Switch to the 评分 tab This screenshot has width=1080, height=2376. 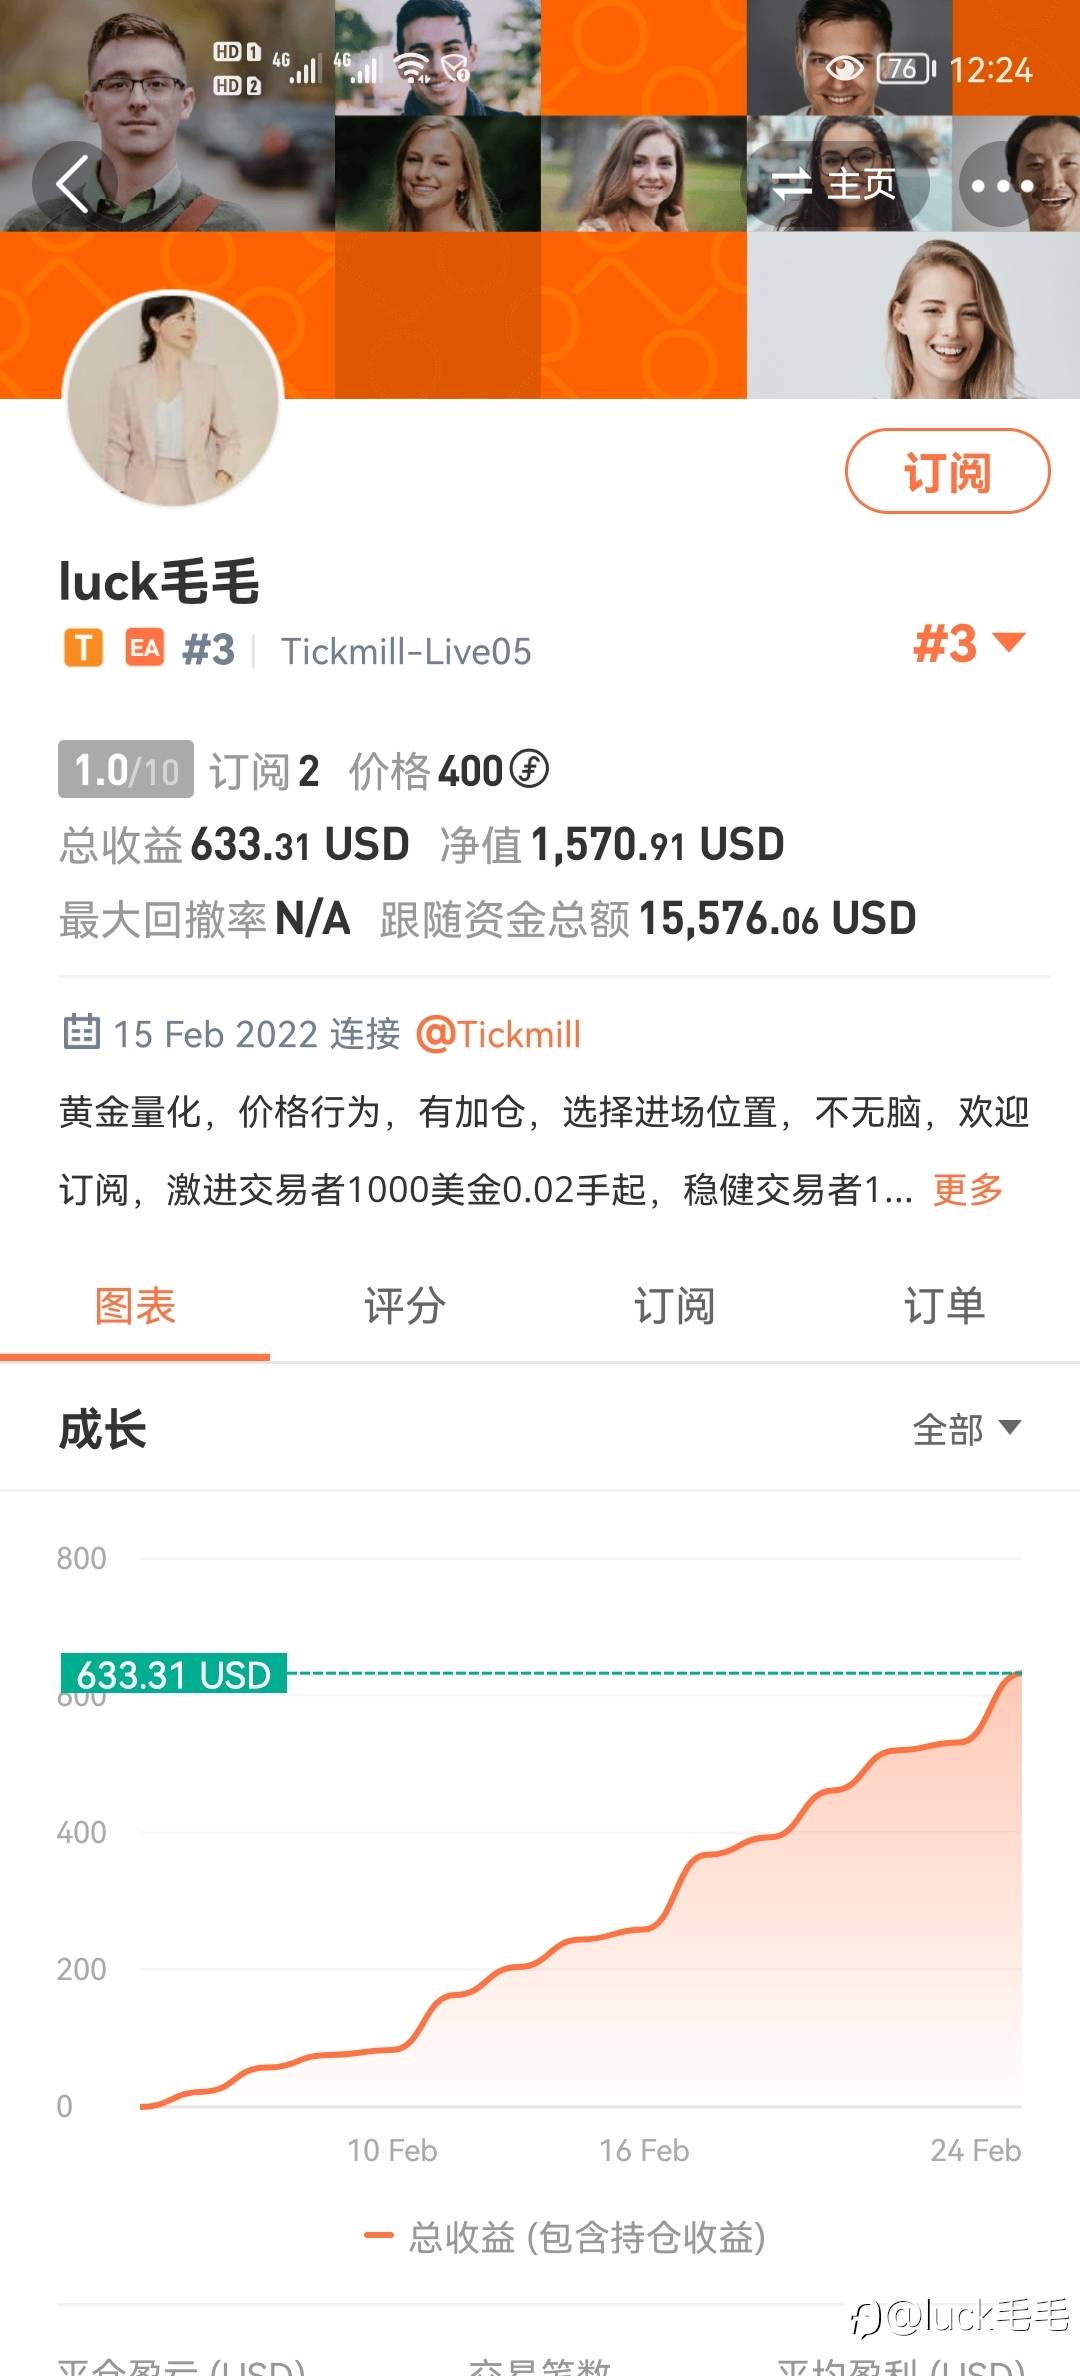point(405,1305)
